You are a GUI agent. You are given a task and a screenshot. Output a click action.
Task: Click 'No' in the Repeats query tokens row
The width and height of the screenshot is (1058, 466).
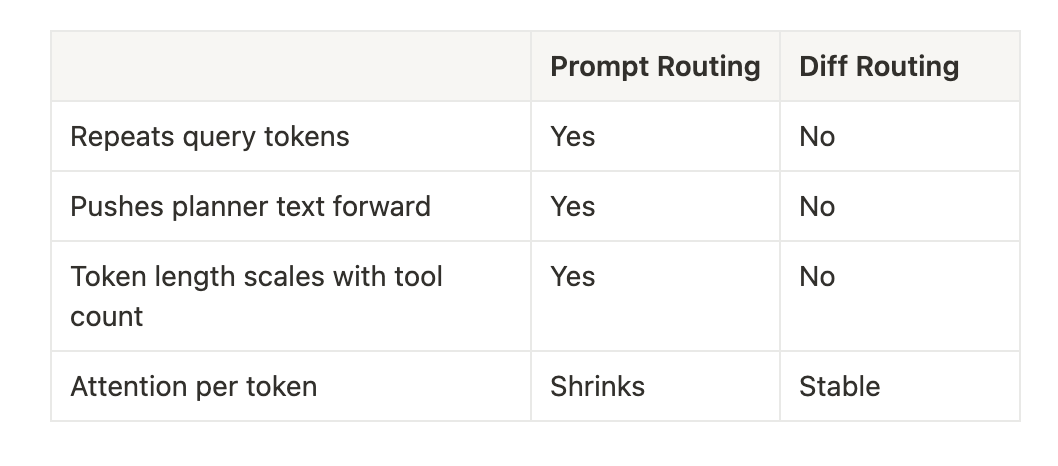coord(817,136)
